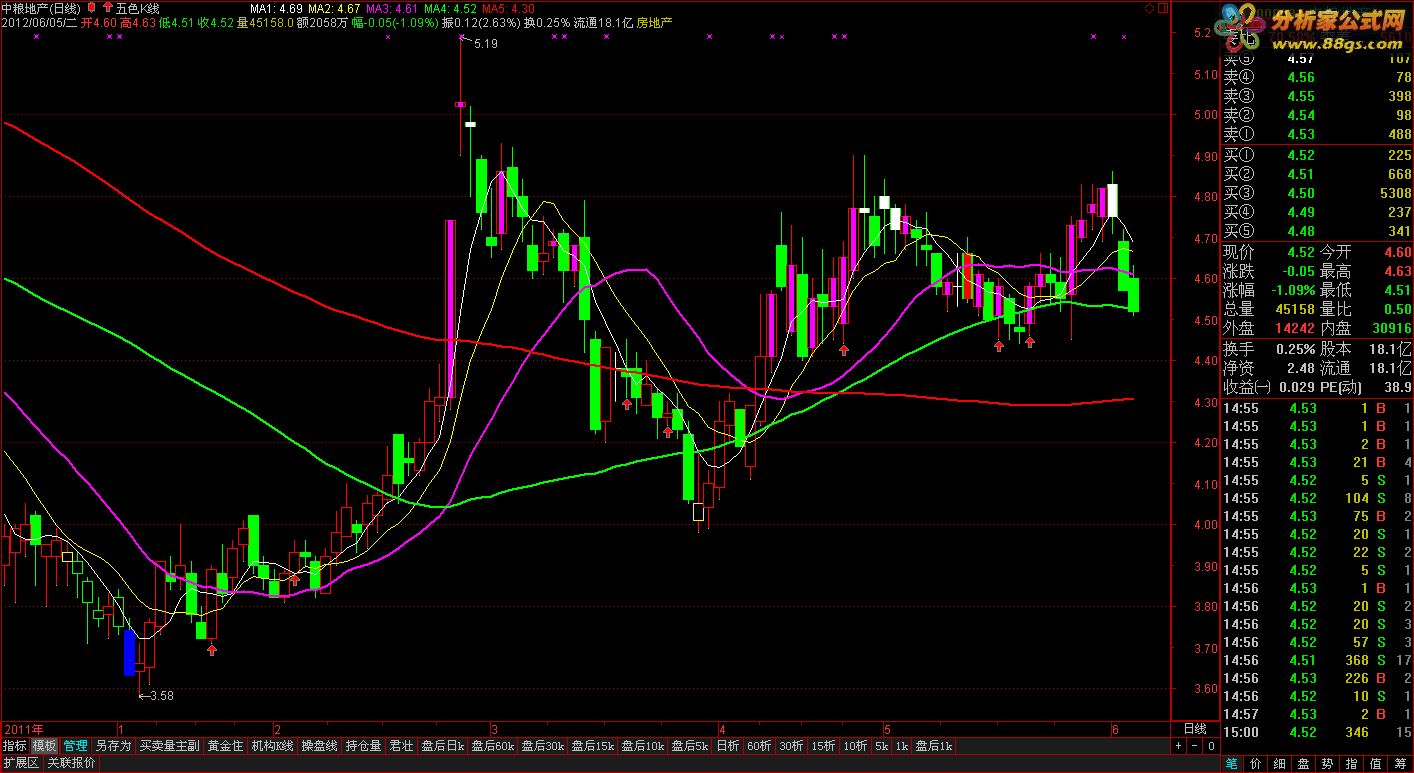Open the 指标 tab

(x=15, y=746)
